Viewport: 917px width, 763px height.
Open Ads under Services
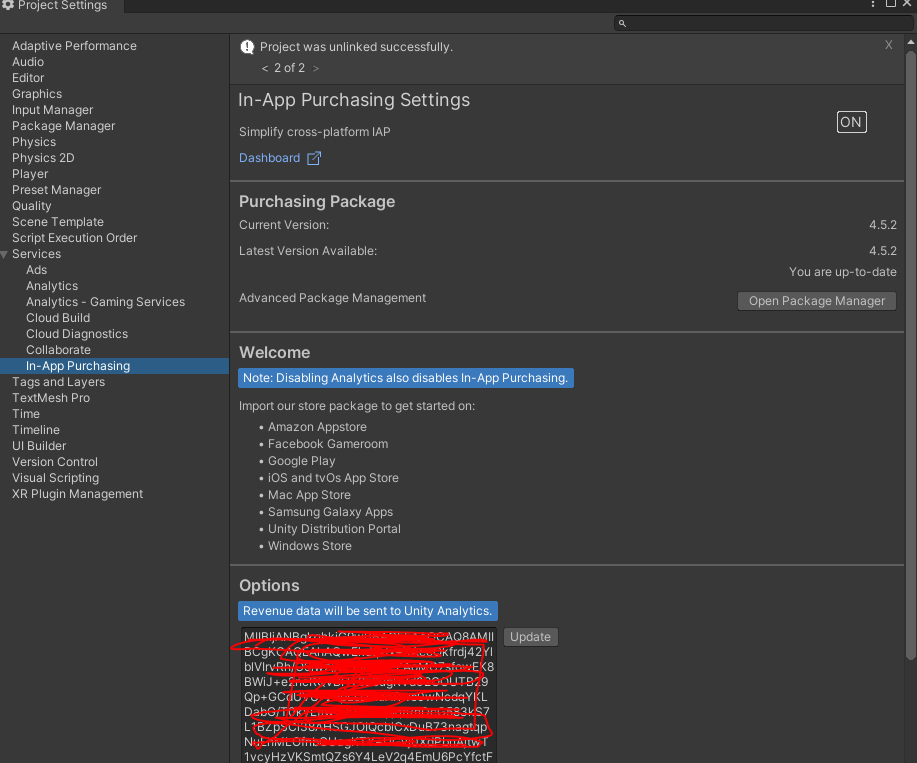[x=36, y=270]
